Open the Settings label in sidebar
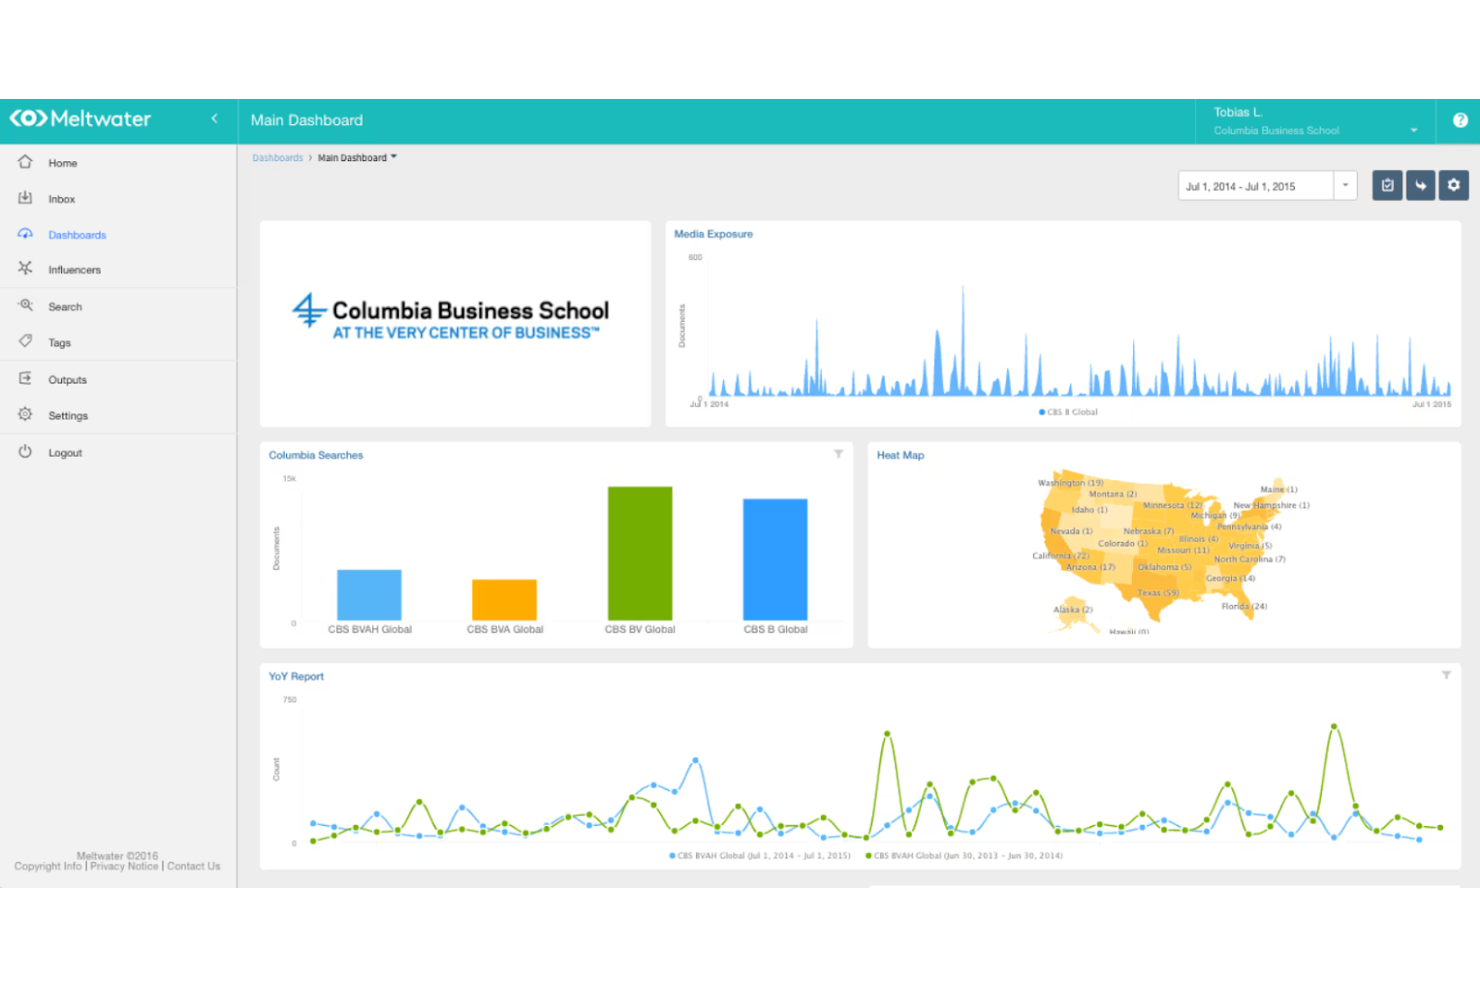Screen dimensions: 1480x987 pyautogui.click(x=68, y=416)
